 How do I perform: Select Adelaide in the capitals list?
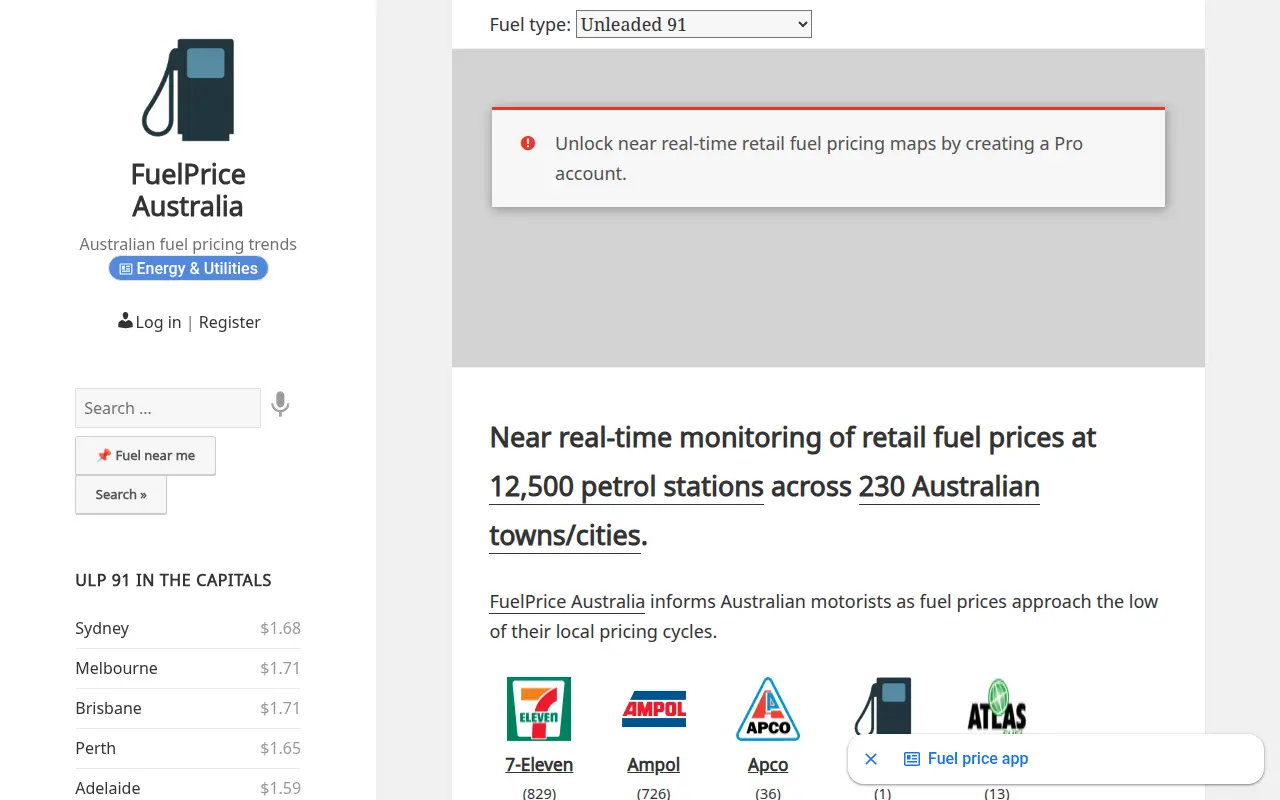tap(107, 788)
